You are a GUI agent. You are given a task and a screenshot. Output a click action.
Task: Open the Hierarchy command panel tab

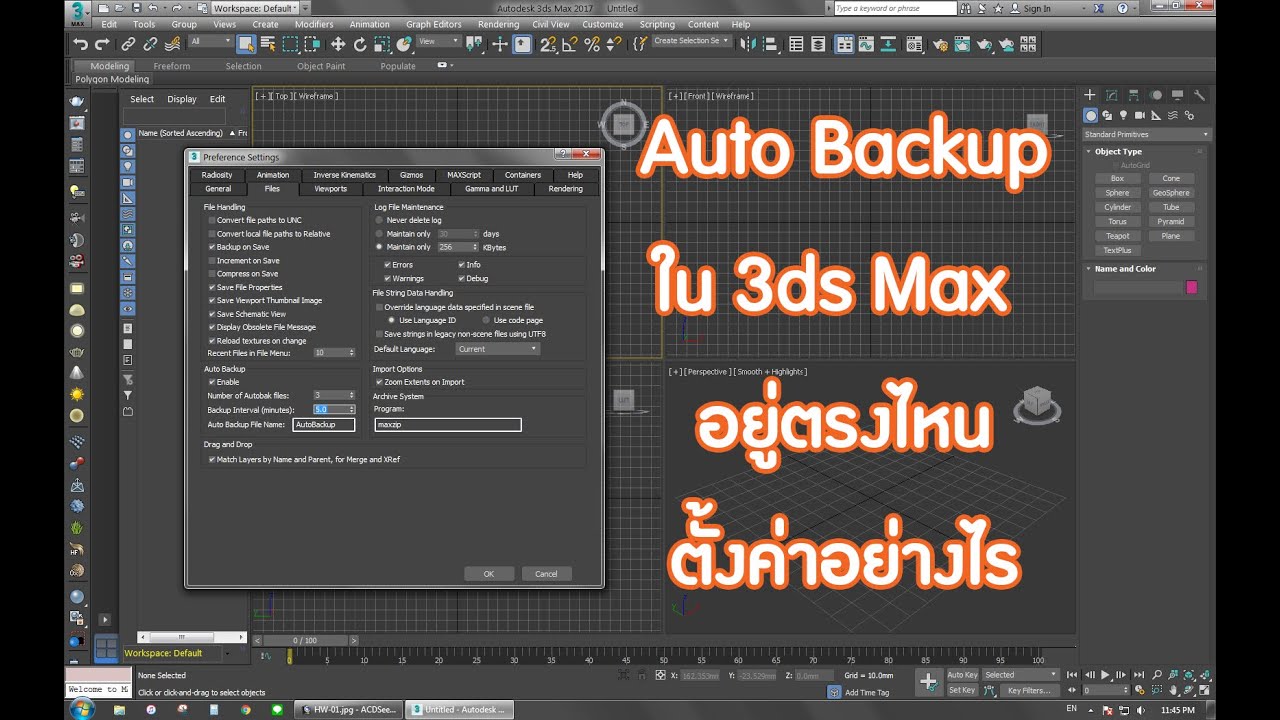click(1134, 96)
